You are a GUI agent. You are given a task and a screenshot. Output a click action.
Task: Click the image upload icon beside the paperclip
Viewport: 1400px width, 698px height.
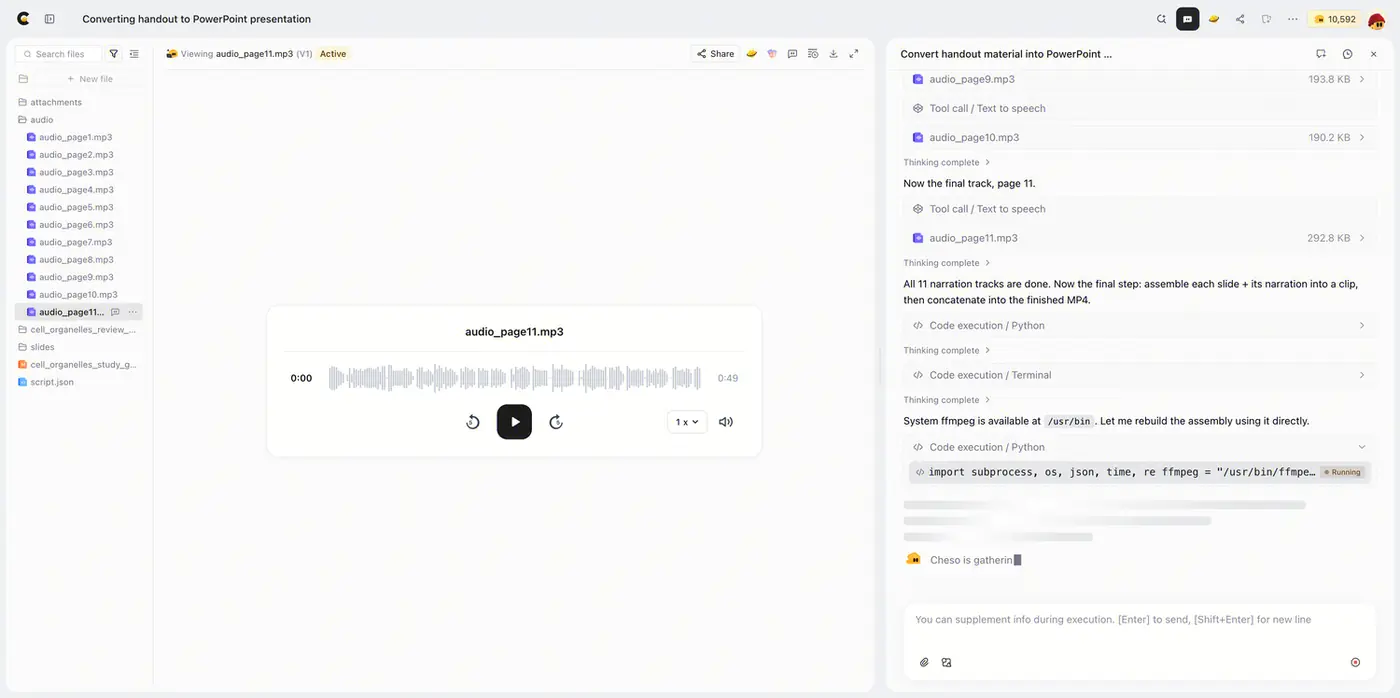click(x=946, y=662)
